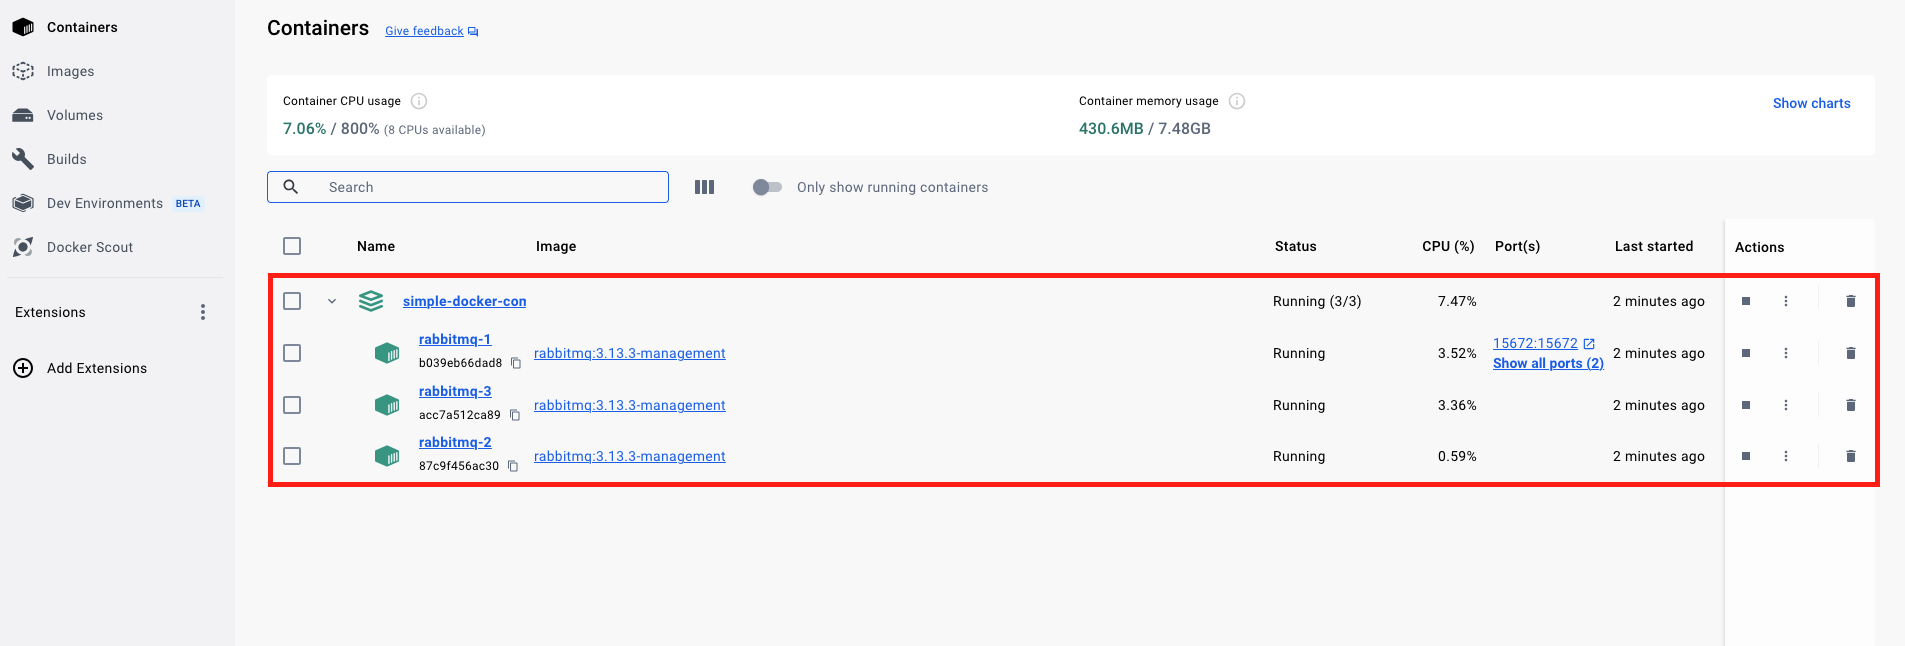Open port 15672:15672 in browser
This screenshot has width=1905, height=646.
[x=1543, y=343]
